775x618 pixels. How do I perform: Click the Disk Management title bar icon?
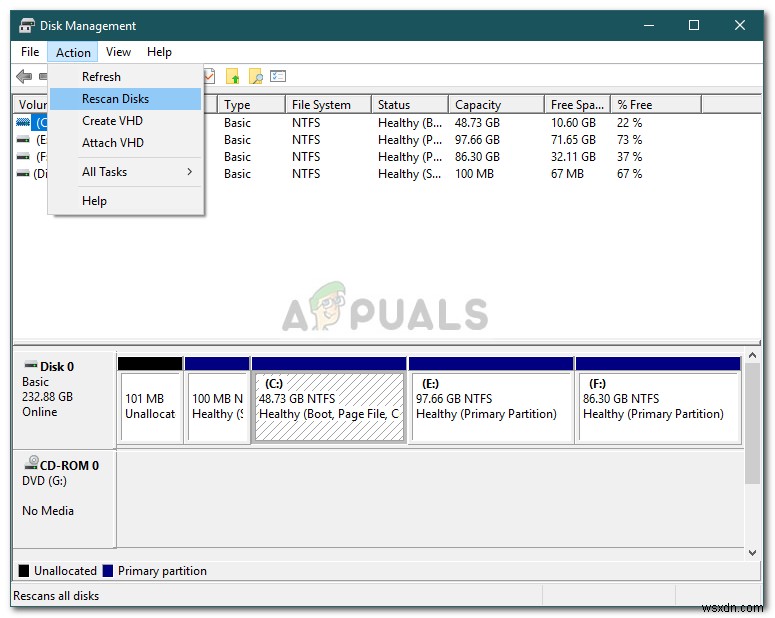pos(27,25)
